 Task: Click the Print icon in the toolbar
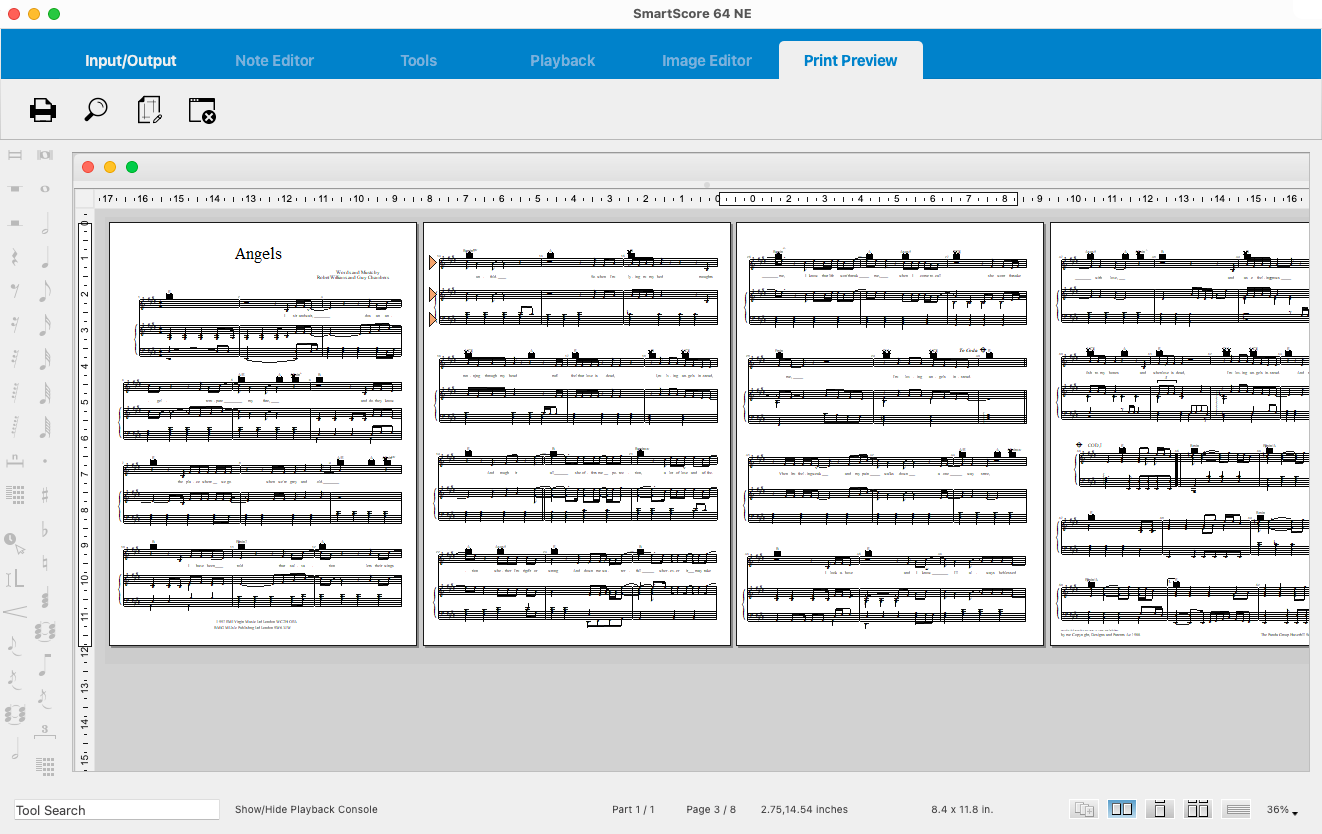click(43, 110)
